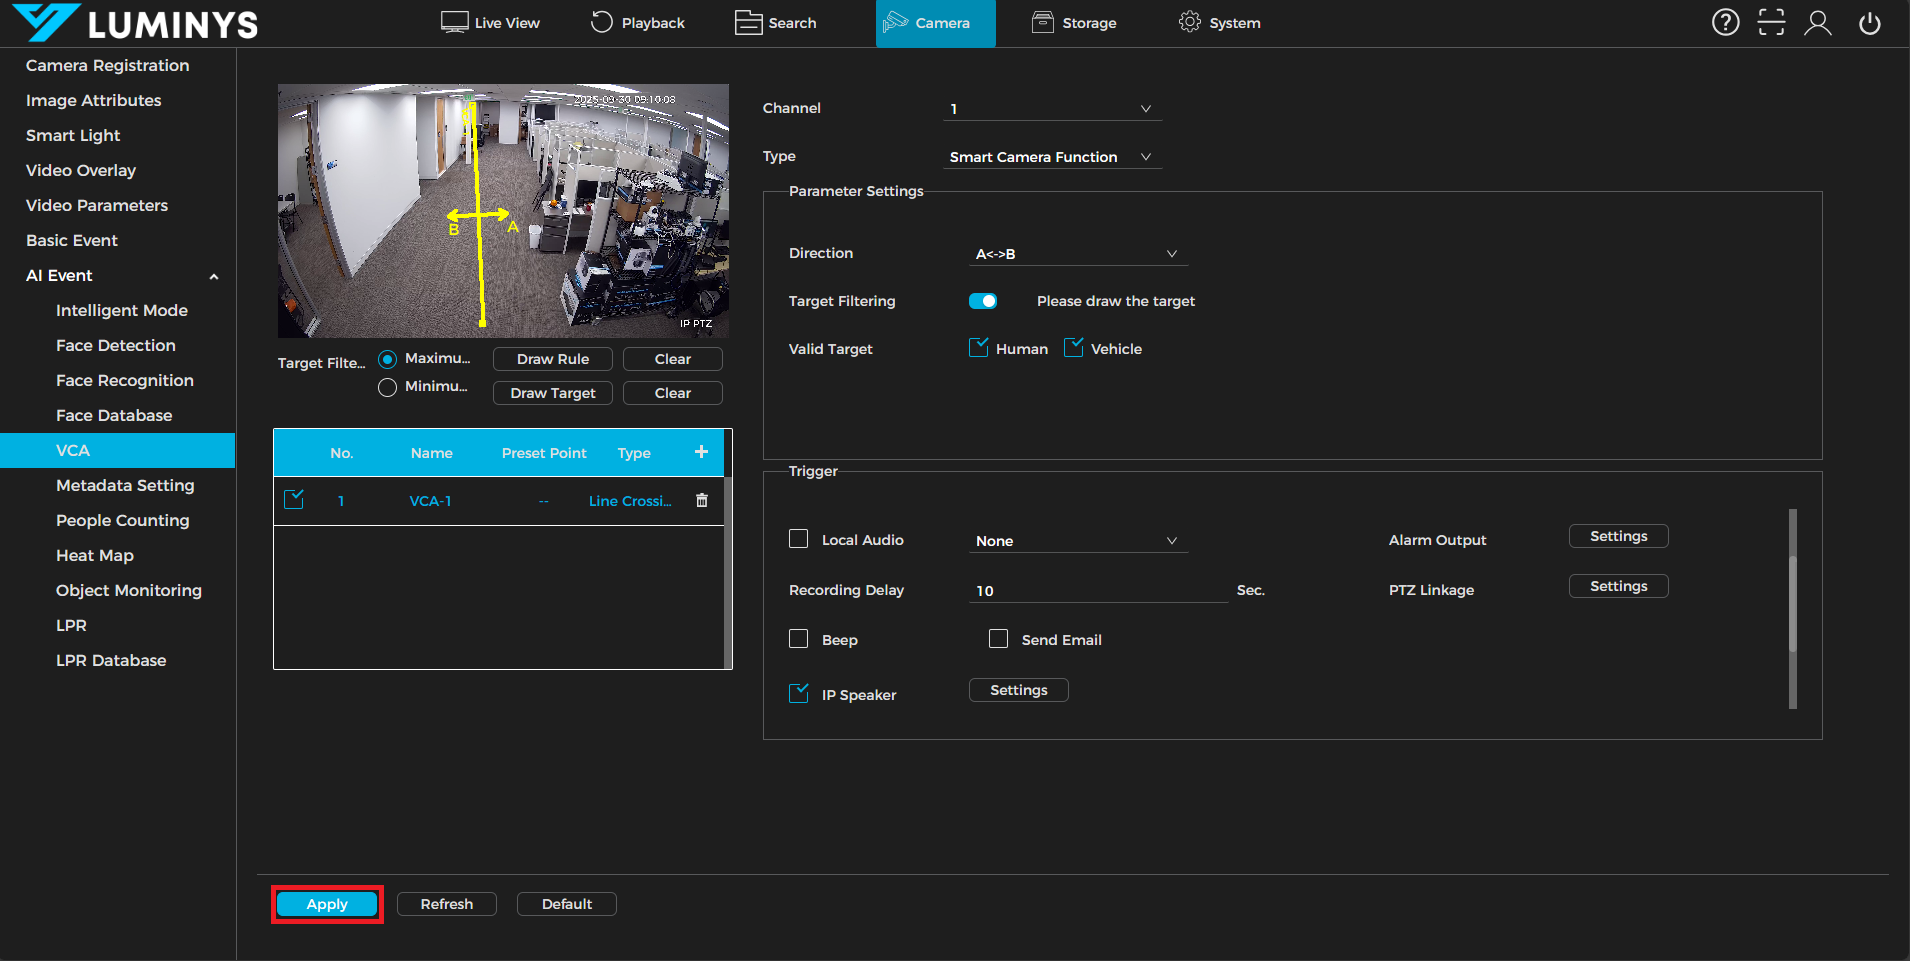Open the Channel dropdown
This screenshot has height=961, width=1910.
[1051, 108]
